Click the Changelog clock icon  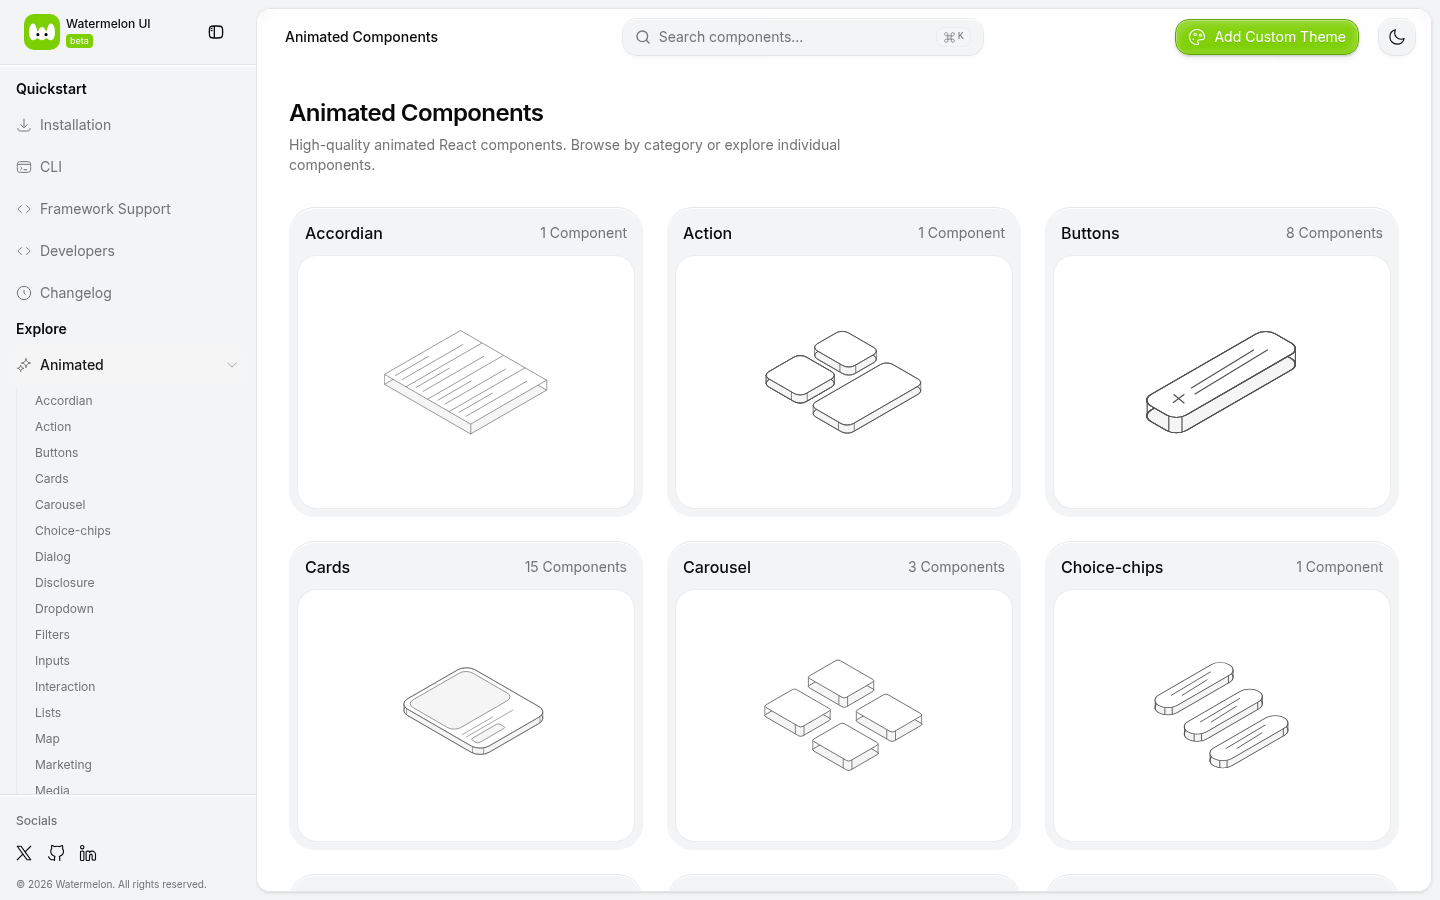[24, 293]
